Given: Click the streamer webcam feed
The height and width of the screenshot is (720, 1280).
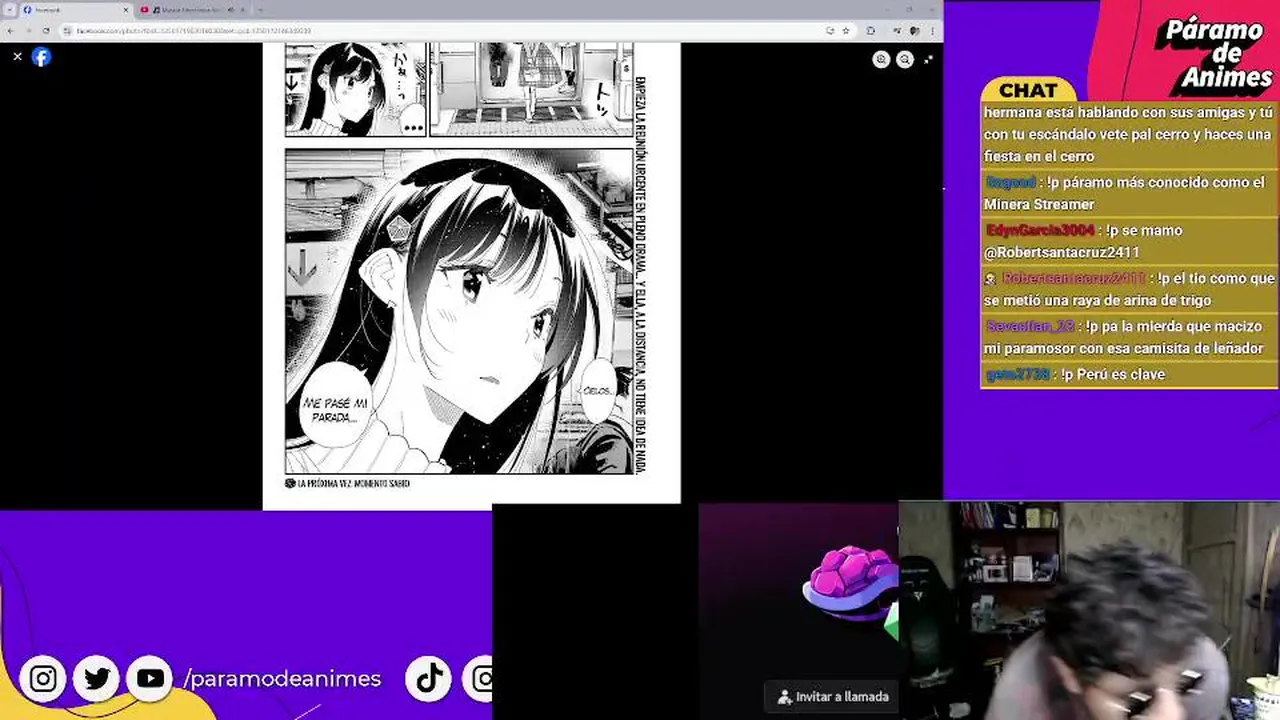Looking at the screenshot, I should point(1089,610).
